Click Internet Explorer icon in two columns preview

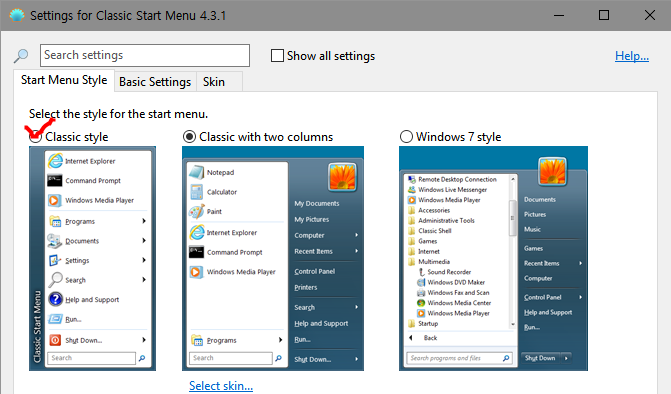(197, 232)
